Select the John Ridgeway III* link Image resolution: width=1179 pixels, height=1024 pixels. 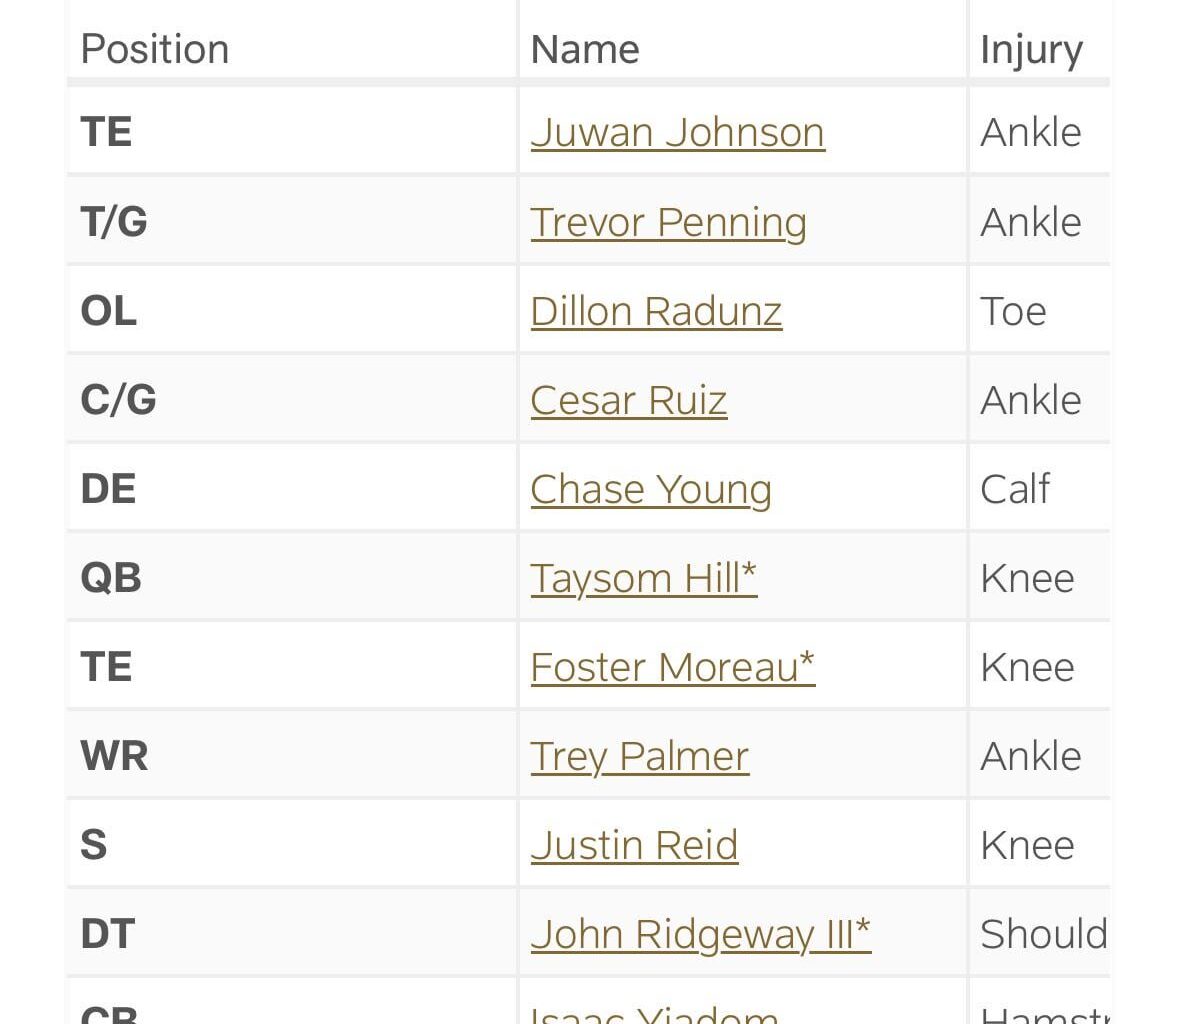pyautogui.click(x=700, y=933)
